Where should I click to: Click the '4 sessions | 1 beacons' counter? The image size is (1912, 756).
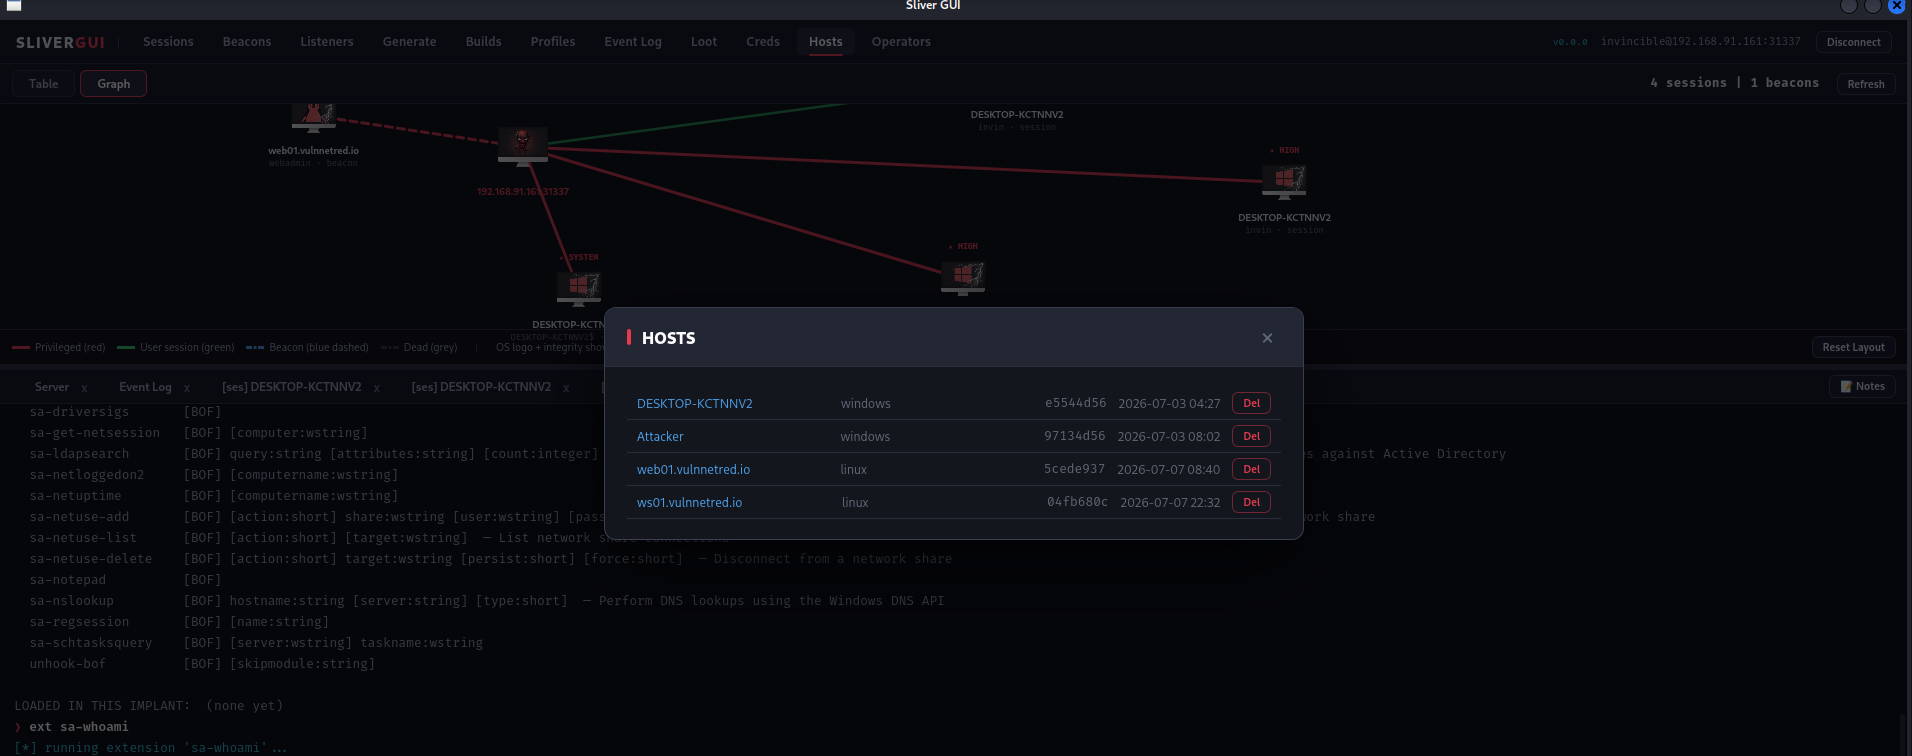(1735, 83)
